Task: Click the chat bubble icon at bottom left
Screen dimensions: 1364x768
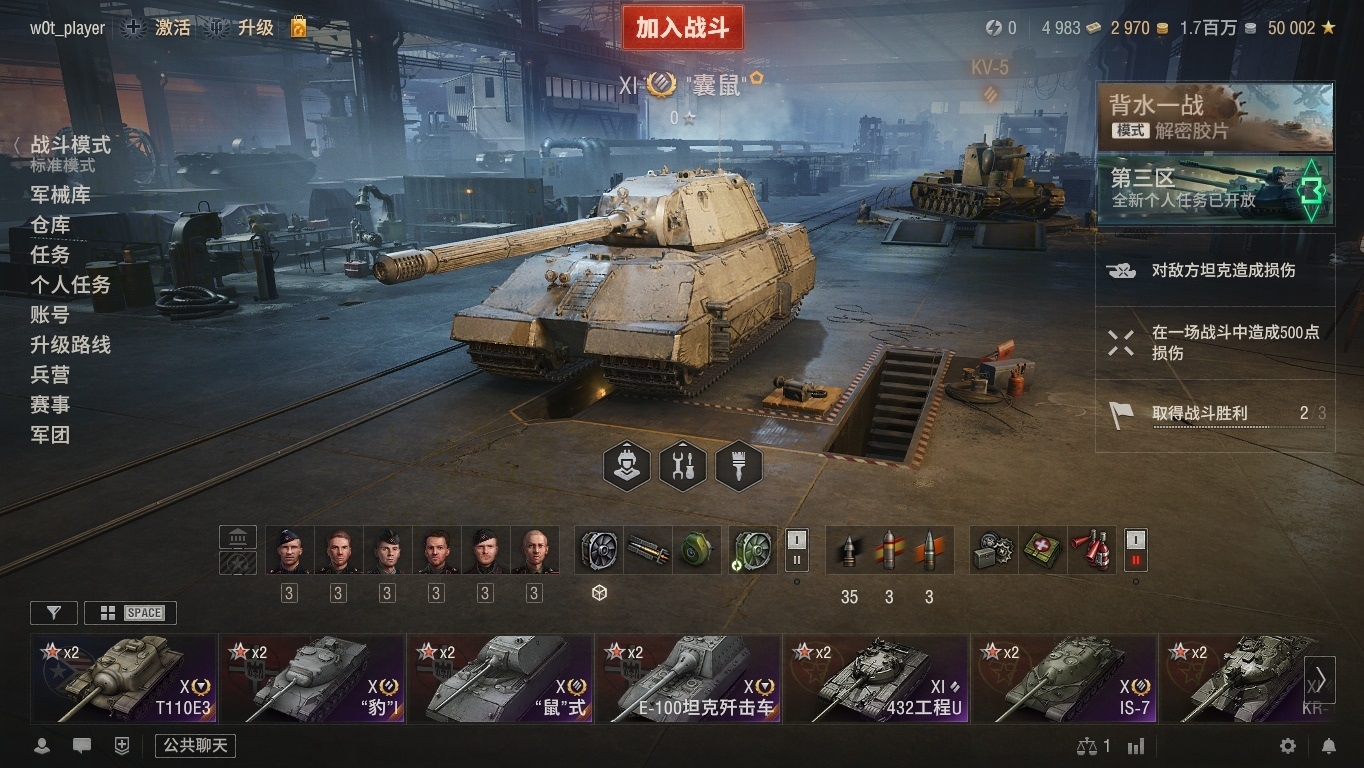Action: click(82, 746)
